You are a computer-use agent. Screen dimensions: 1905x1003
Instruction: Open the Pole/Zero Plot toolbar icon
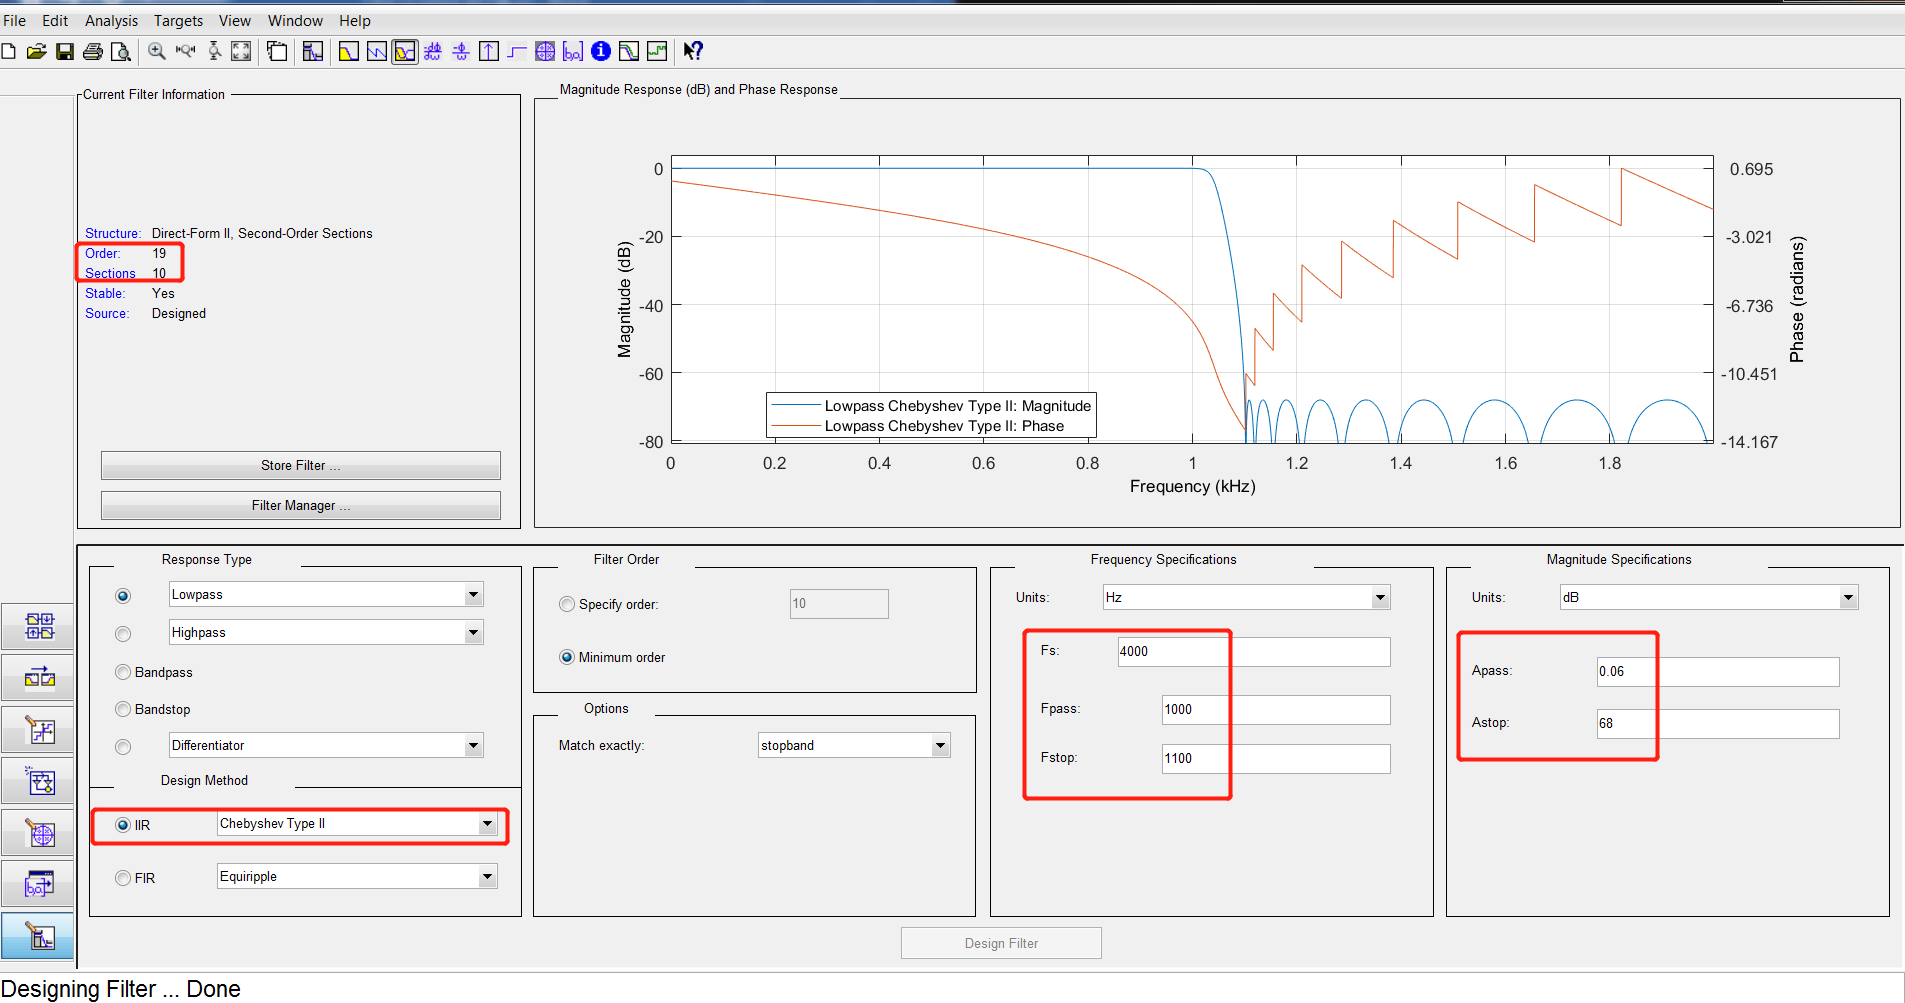coord(545,51)
